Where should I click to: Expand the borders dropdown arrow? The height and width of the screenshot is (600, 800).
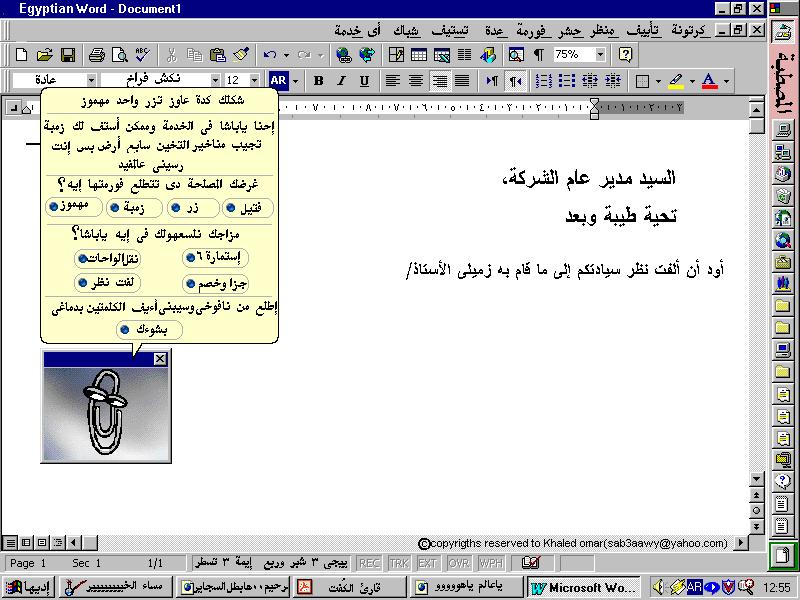pos(658,81)
